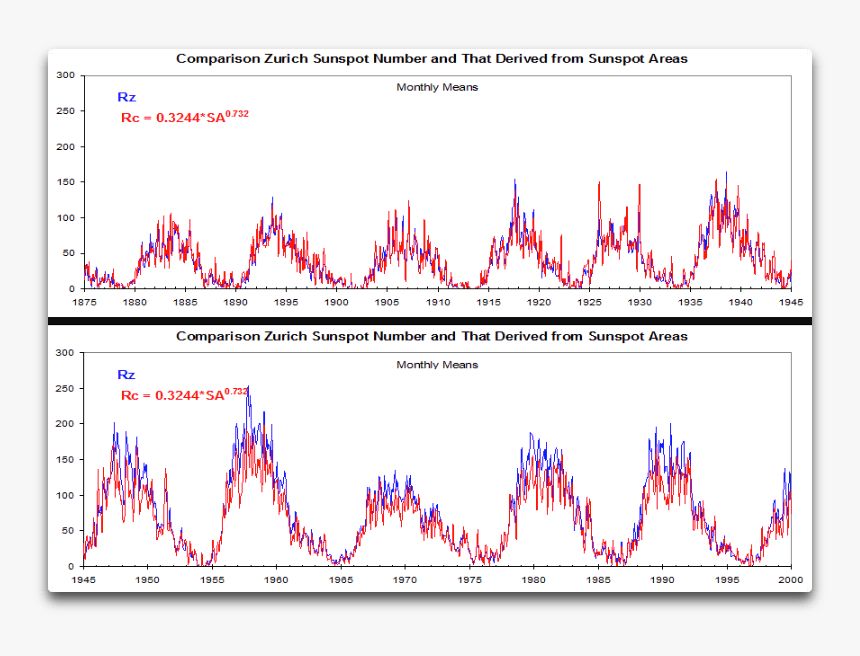Viewport: 860px width, 656px height.
Task: Pick the 1980 x-axis year label
Action: [x=534, y=580]
